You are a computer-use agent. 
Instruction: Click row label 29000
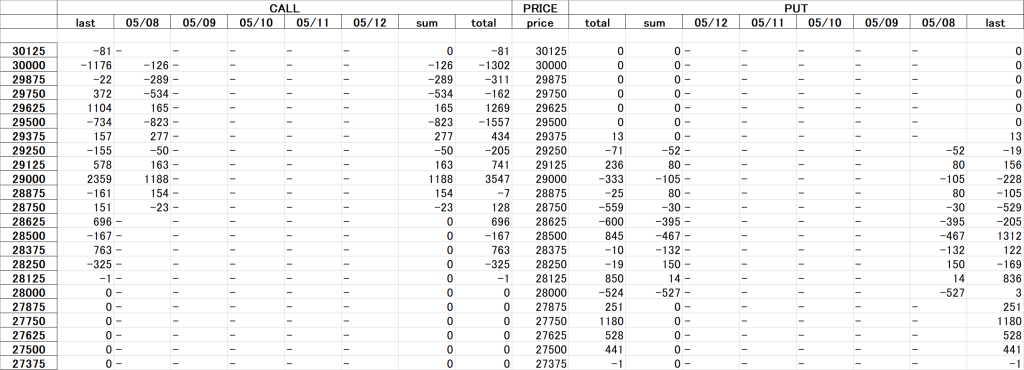tap(29, 179)
